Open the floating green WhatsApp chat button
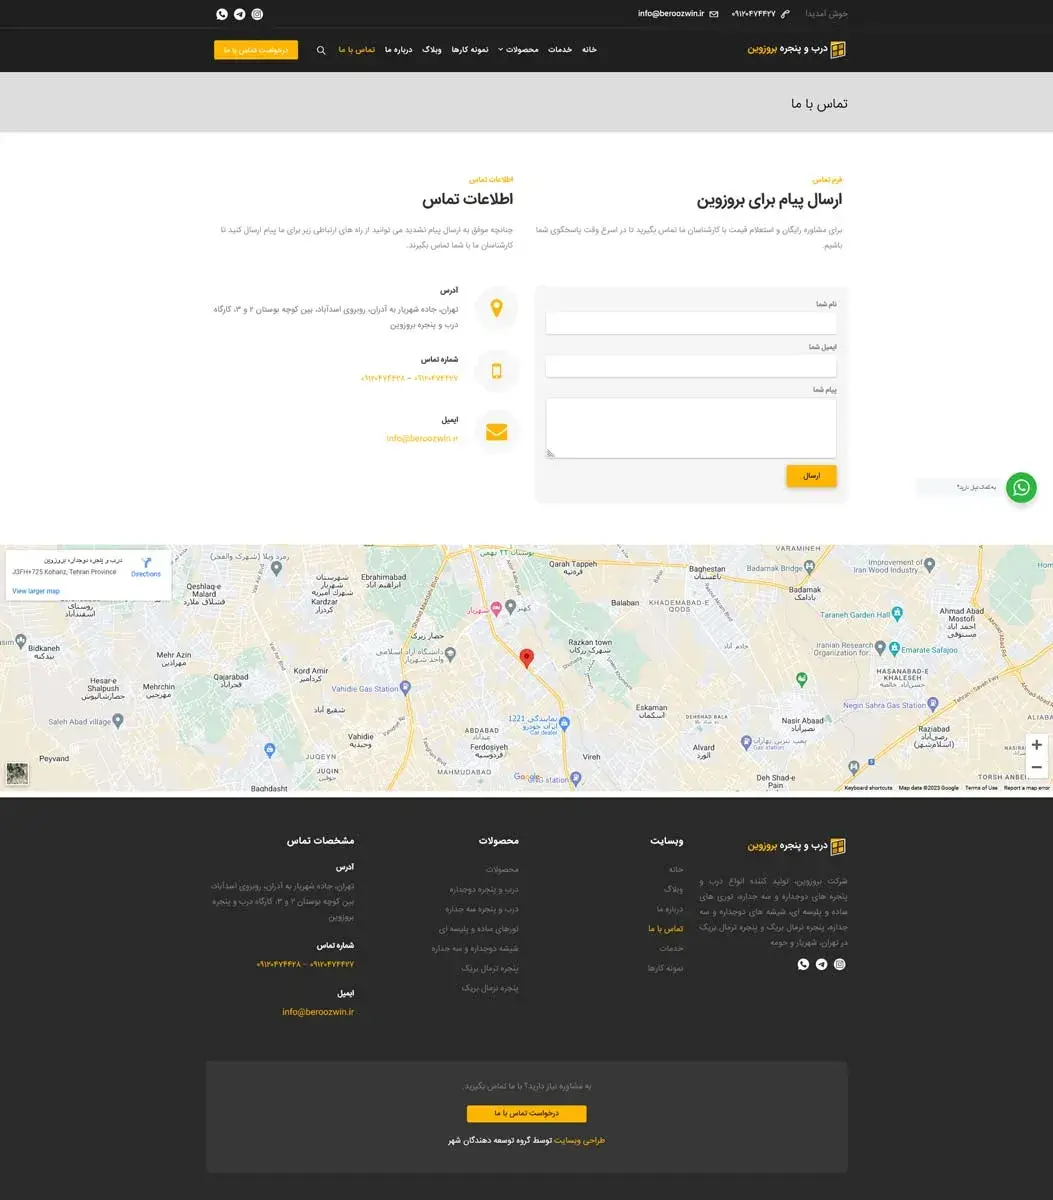The height and width of the screenshot is (1200, 1053). tap(1021, 487)
